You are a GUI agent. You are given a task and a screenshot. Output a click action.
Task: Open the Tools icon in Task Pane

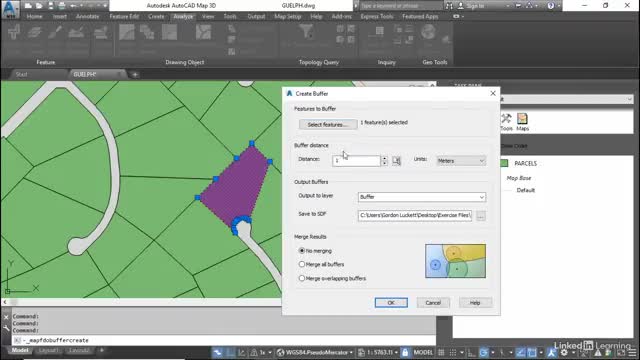[506, 122]
